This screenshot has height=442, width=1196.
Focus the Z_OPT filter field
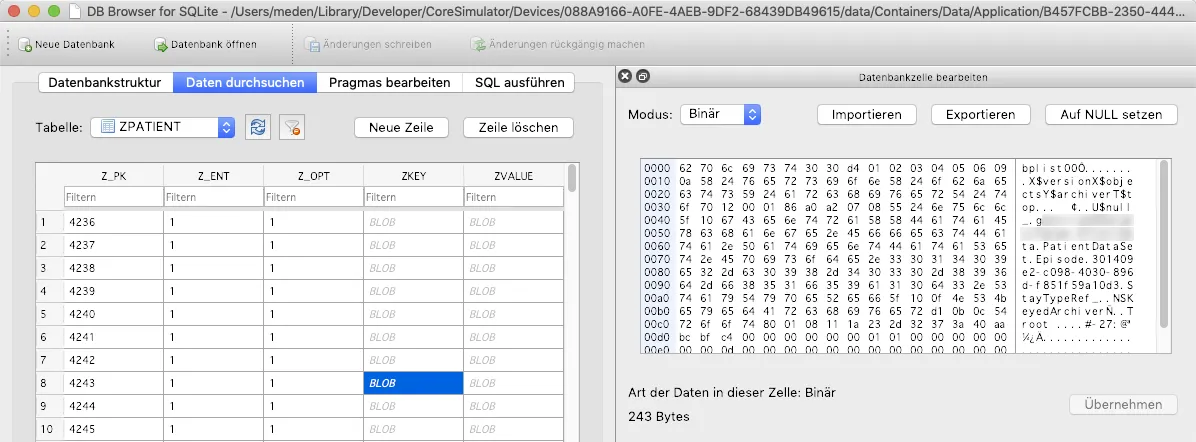pos(313,197)
